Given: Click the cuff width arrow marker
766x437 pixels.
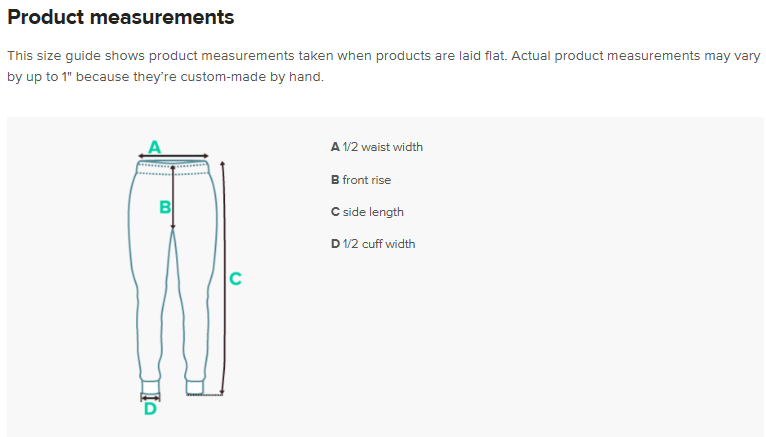Looking at the screenshot, I should 150,397.
